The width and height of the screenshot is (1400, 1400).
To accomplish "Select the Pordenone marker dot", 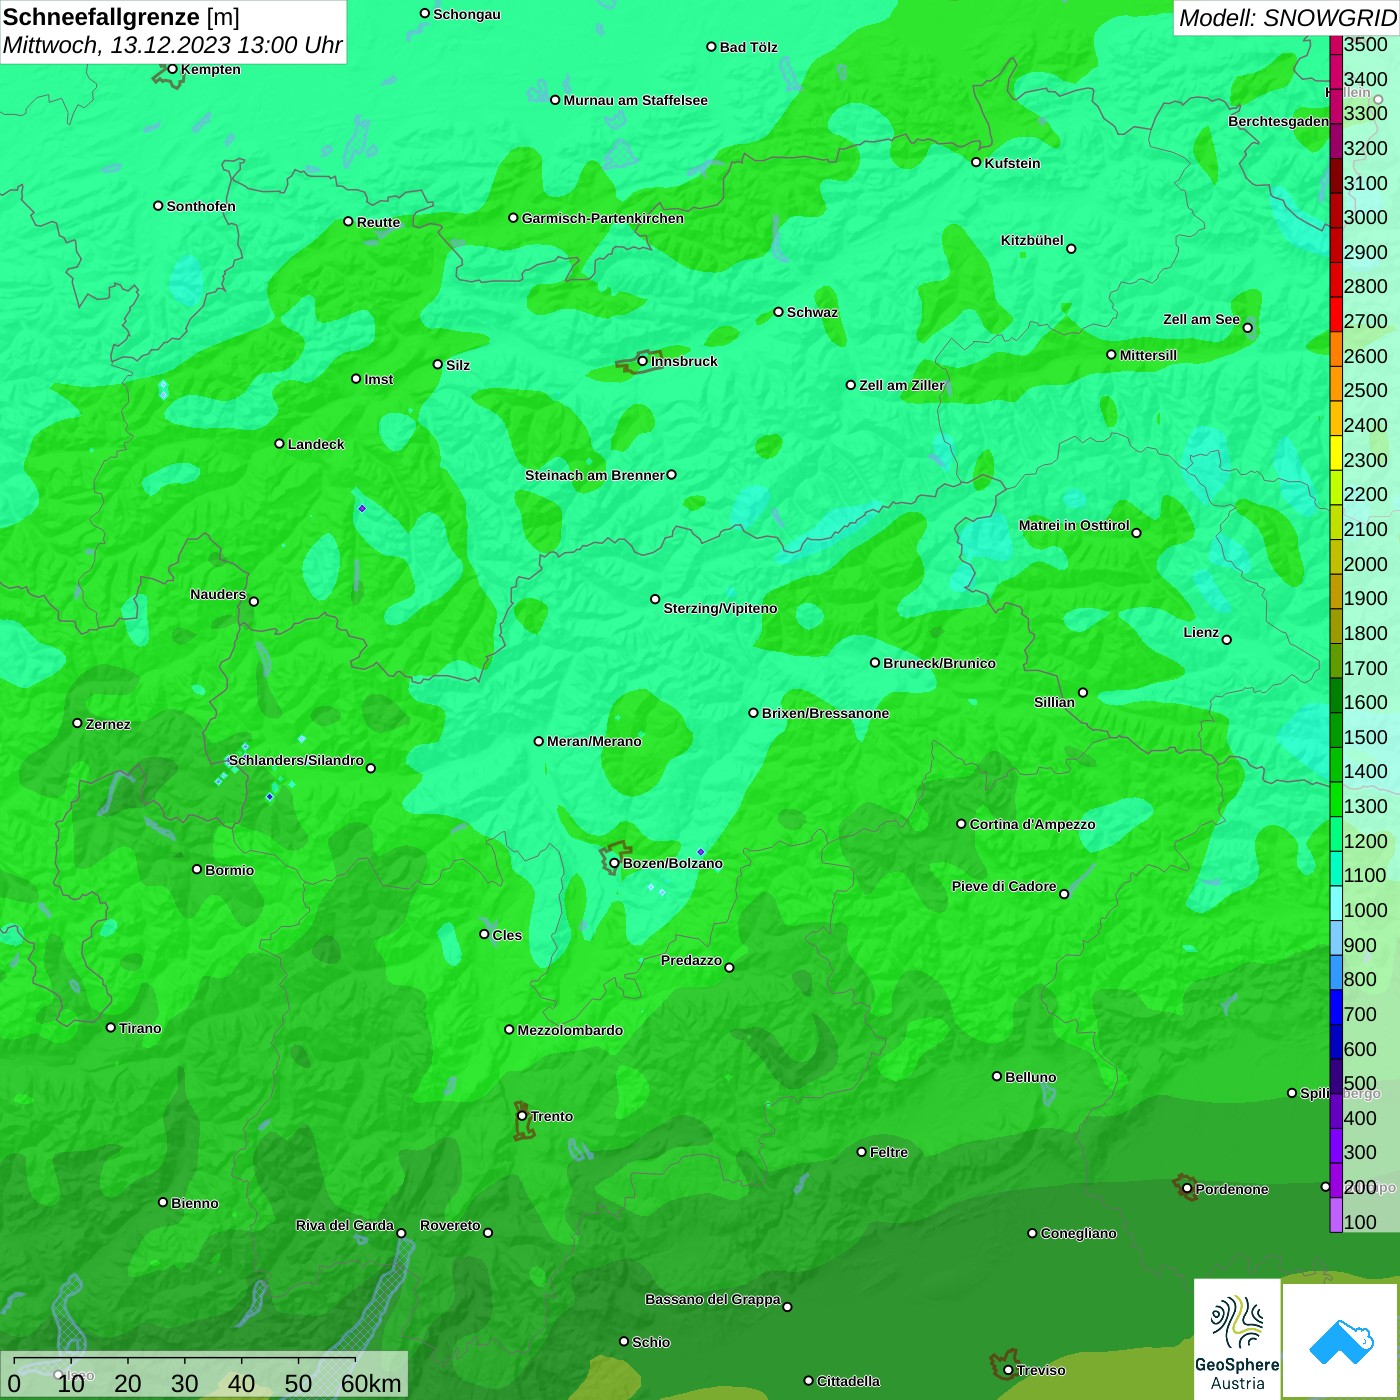I will point(1187,1189).
